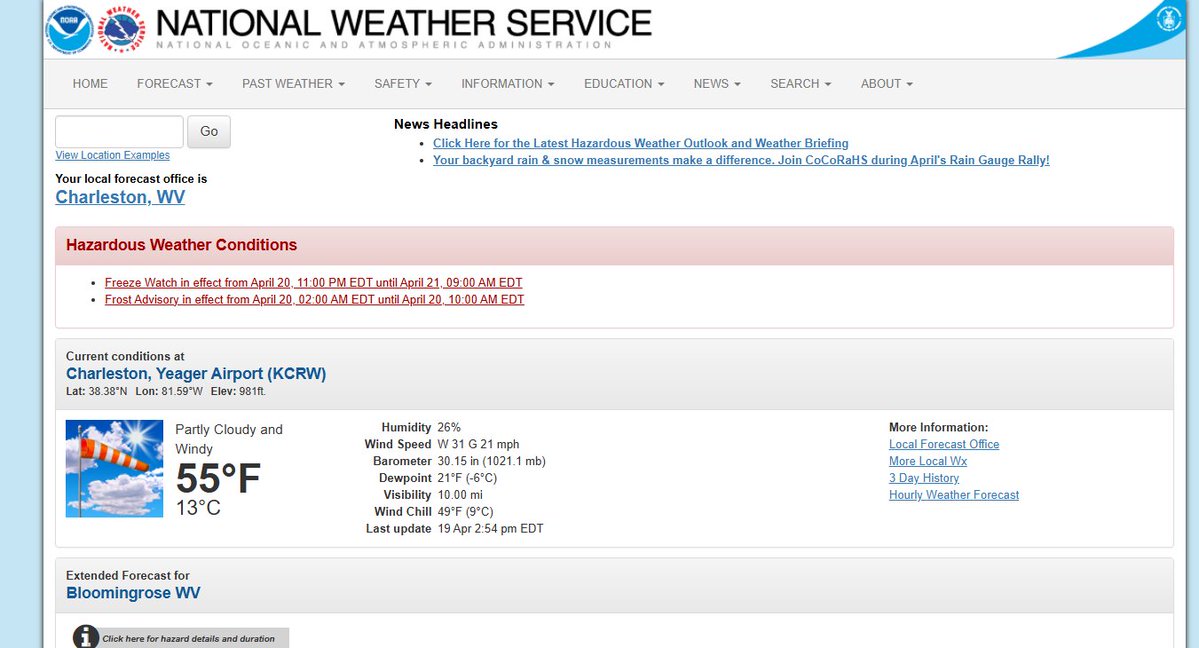This screenshot has height=648, width=1199.
Task: Click 'Click here for hazard details and duration'
Action: 188,638
